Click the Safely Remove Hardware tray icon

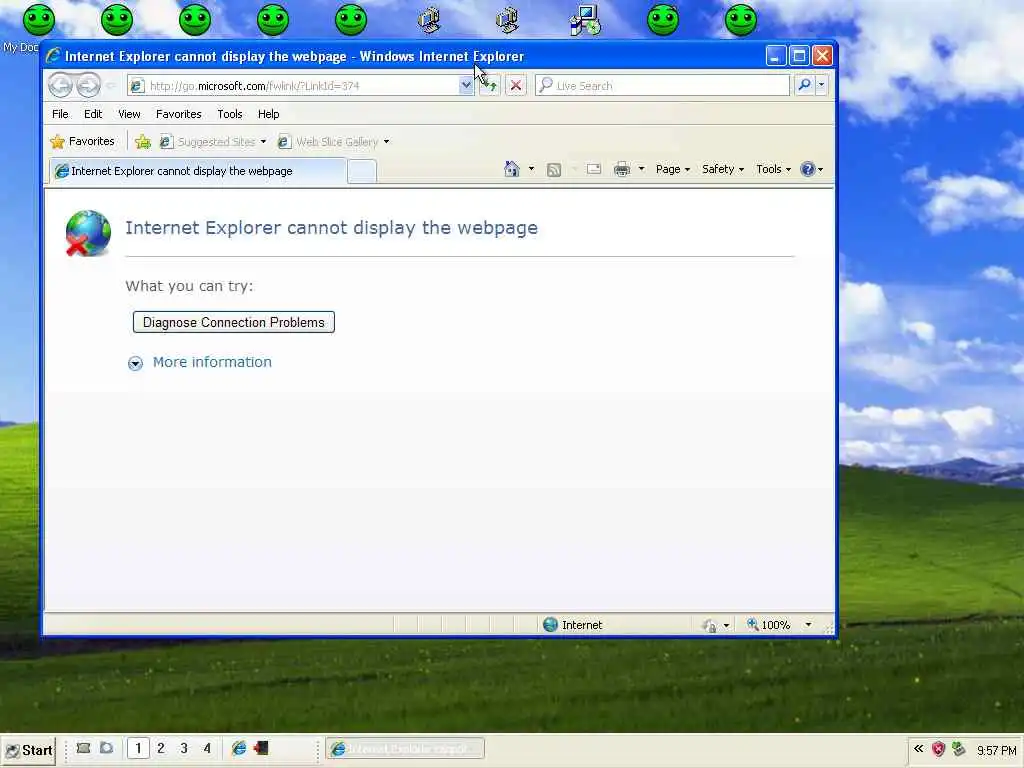tap(958, 750)
